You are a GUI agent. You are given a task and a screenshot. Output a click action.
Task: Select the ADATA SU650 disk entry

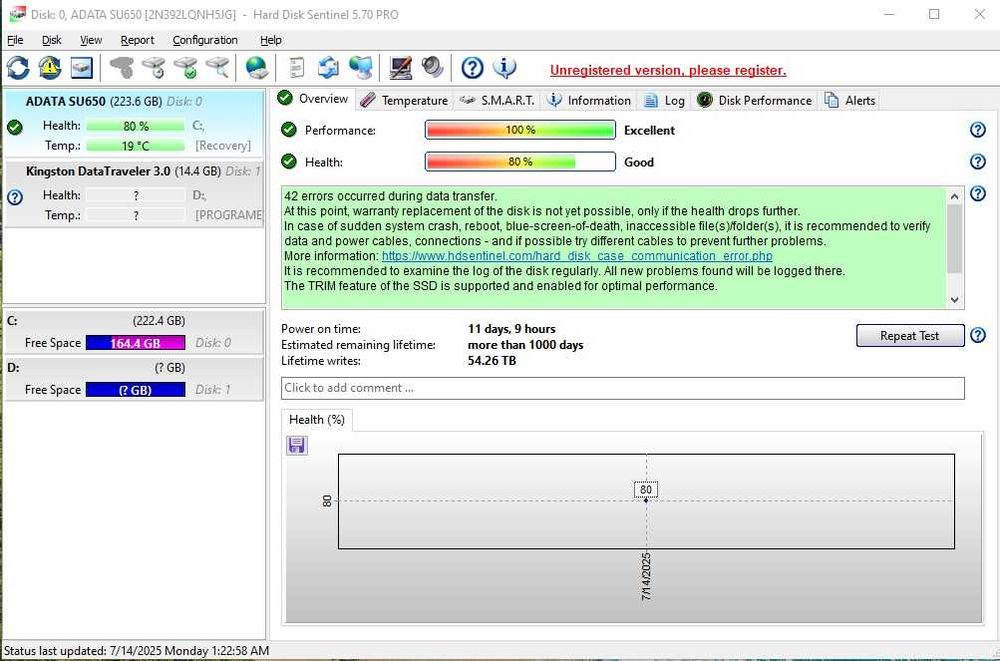pyautogui.click(x=133, y=123)
